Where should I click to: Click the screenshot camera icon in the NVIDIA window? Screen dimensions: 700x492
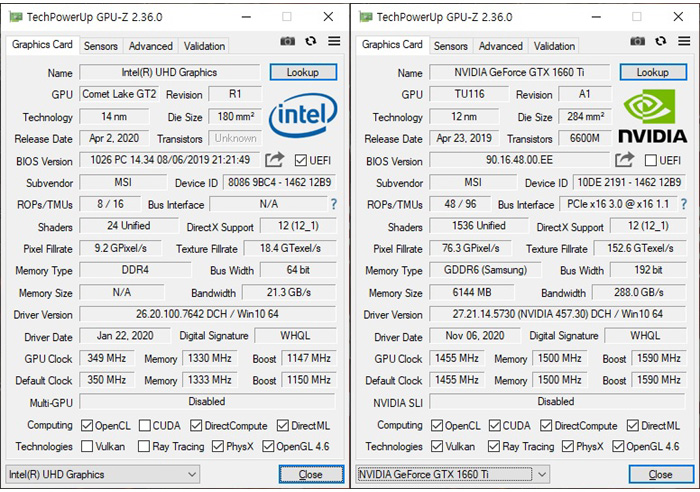(x=638, y=41)
